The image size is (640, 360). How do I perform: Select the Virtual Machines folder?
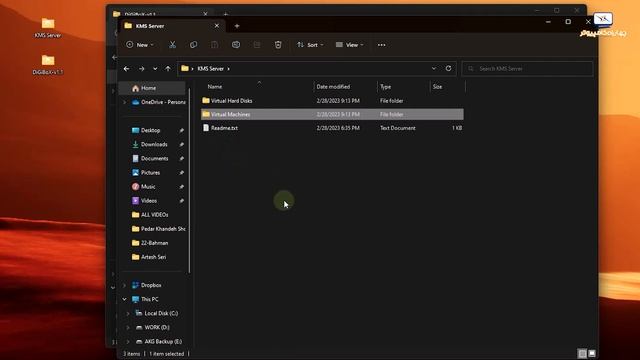tap(332, 114)
